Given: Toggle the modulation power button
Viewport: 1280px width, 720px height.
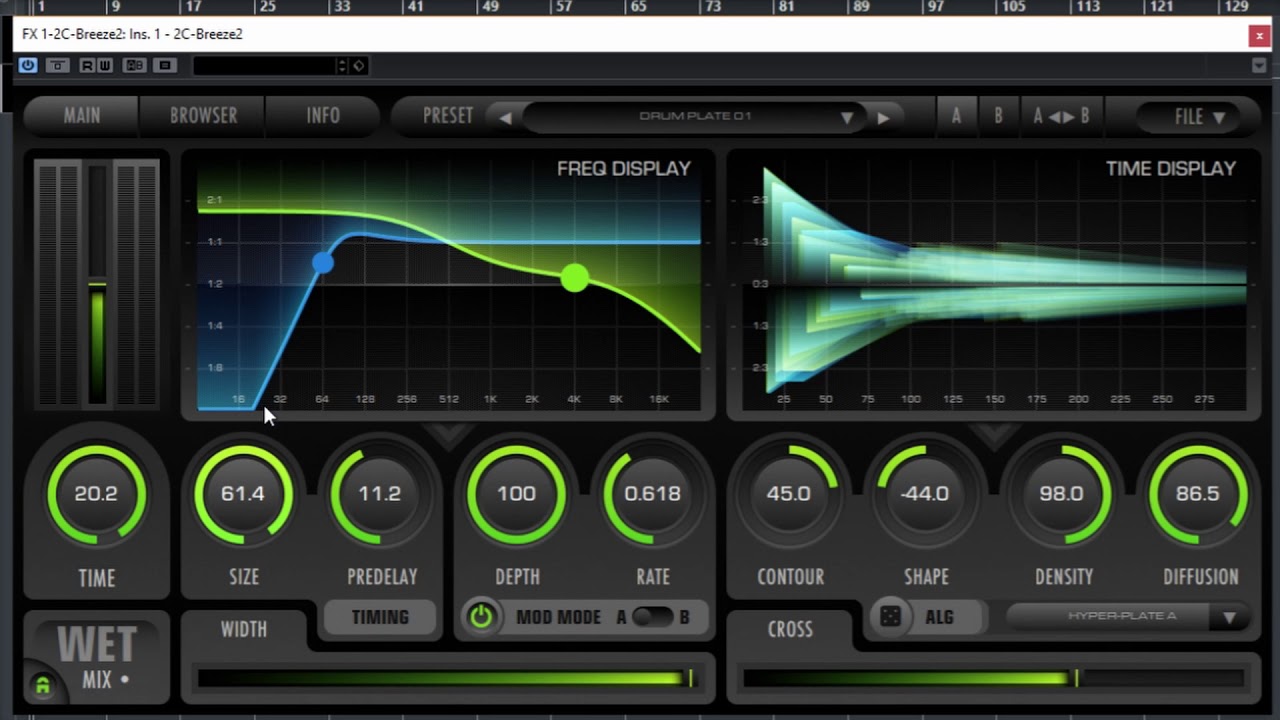Looking at the screenshot, I should tap(481, 617).
